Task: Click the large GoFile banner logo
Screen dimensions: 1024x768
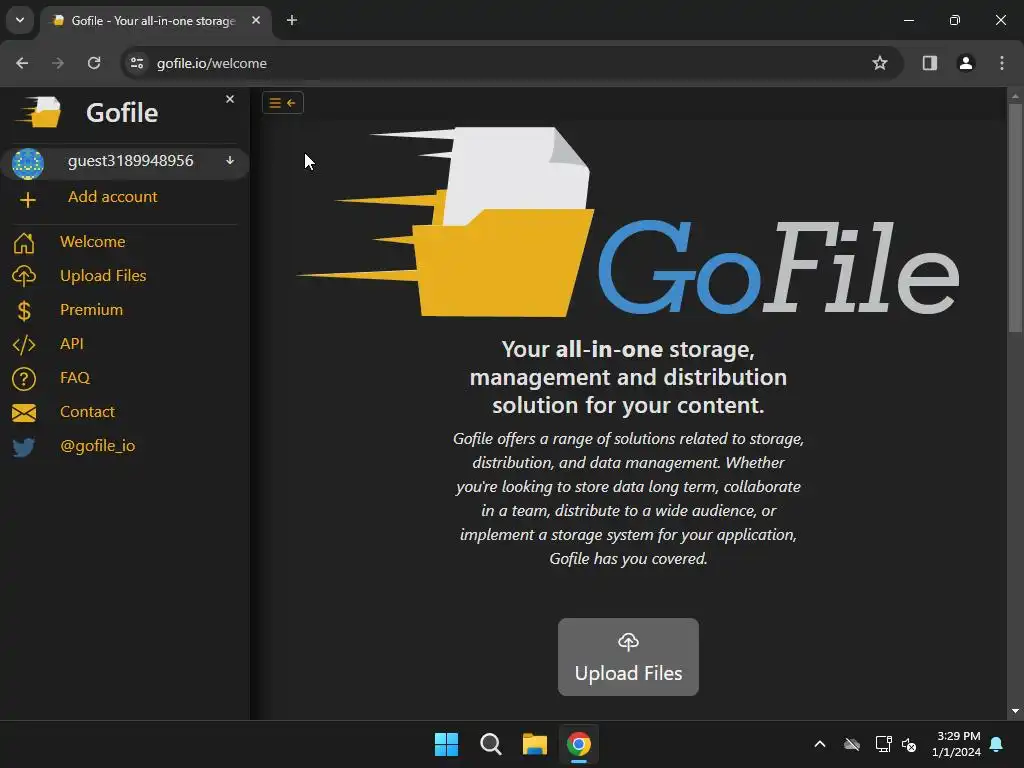Action: pyautogui.click(x=628, y=222)
